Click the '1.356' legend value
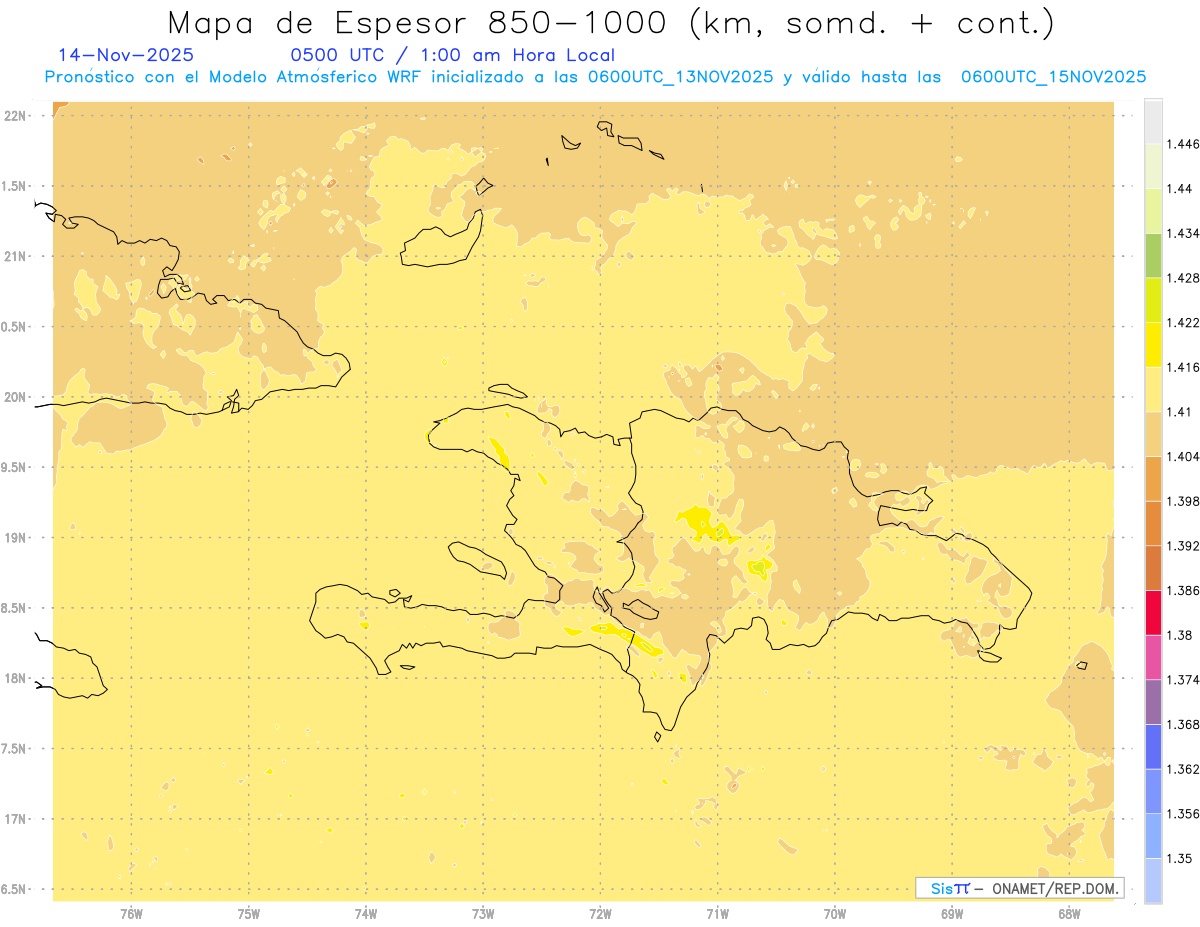 pyautogui.click(x=1183, y=814)
